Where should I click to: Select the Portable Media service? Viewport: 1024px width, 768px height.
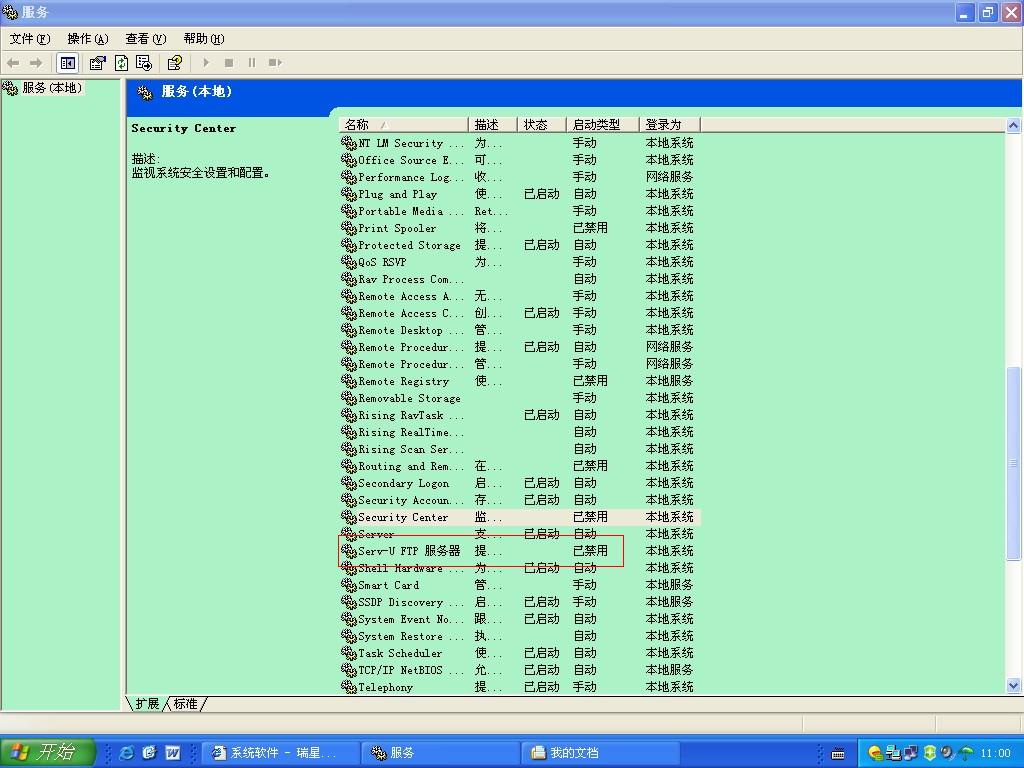point(520,211)
